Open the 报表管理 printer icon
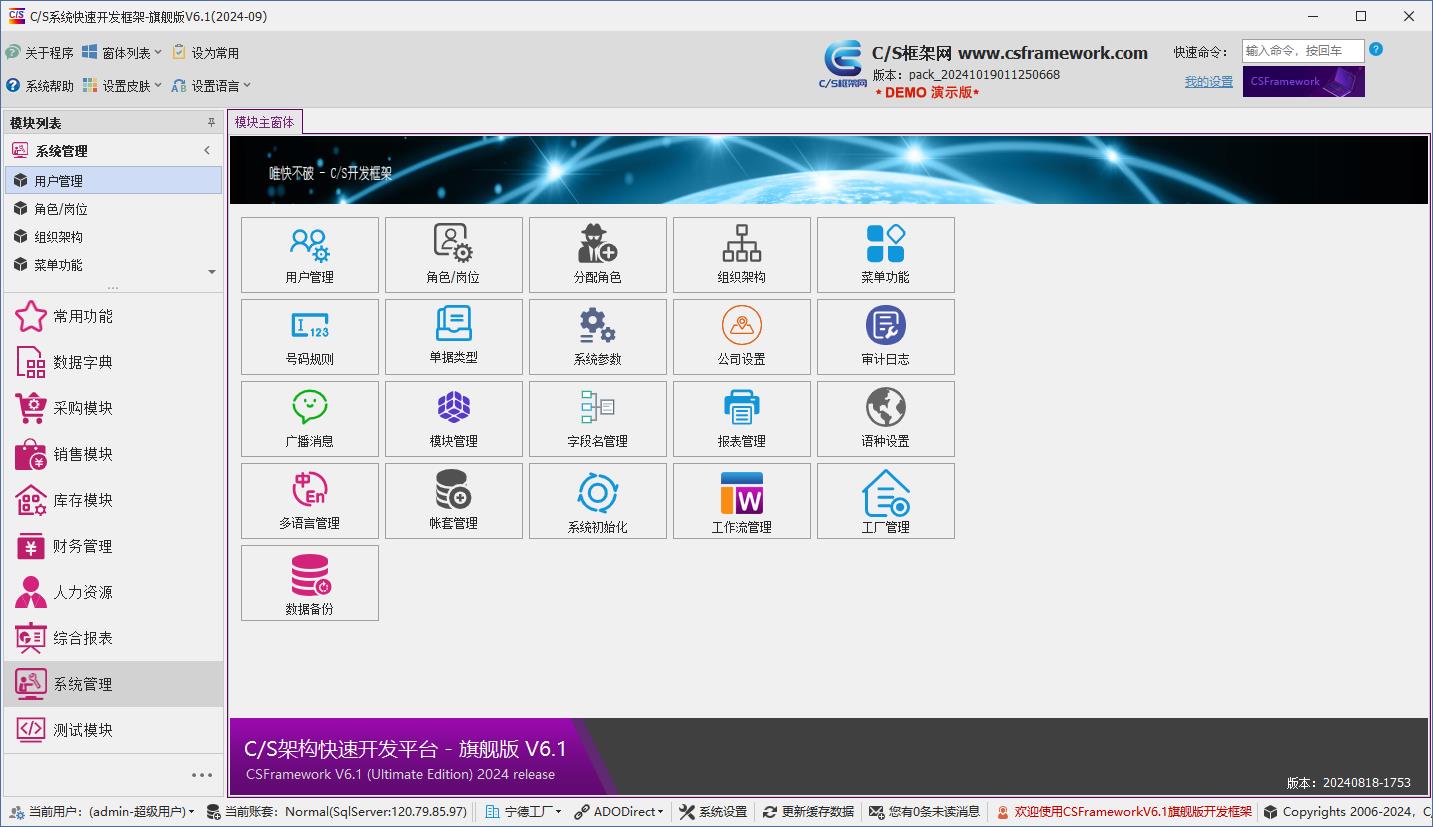Screen dimensions: 1433x827 click(741, 408)
